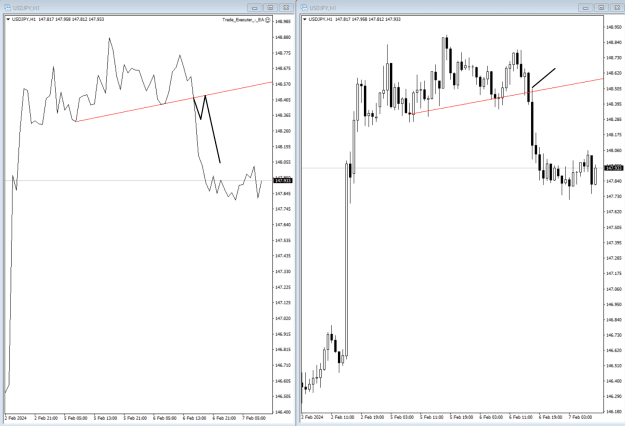The image size is (625, 426).
Task: Click the Trade_Executer EA smiley face icon
Action: tap(268, 20)
